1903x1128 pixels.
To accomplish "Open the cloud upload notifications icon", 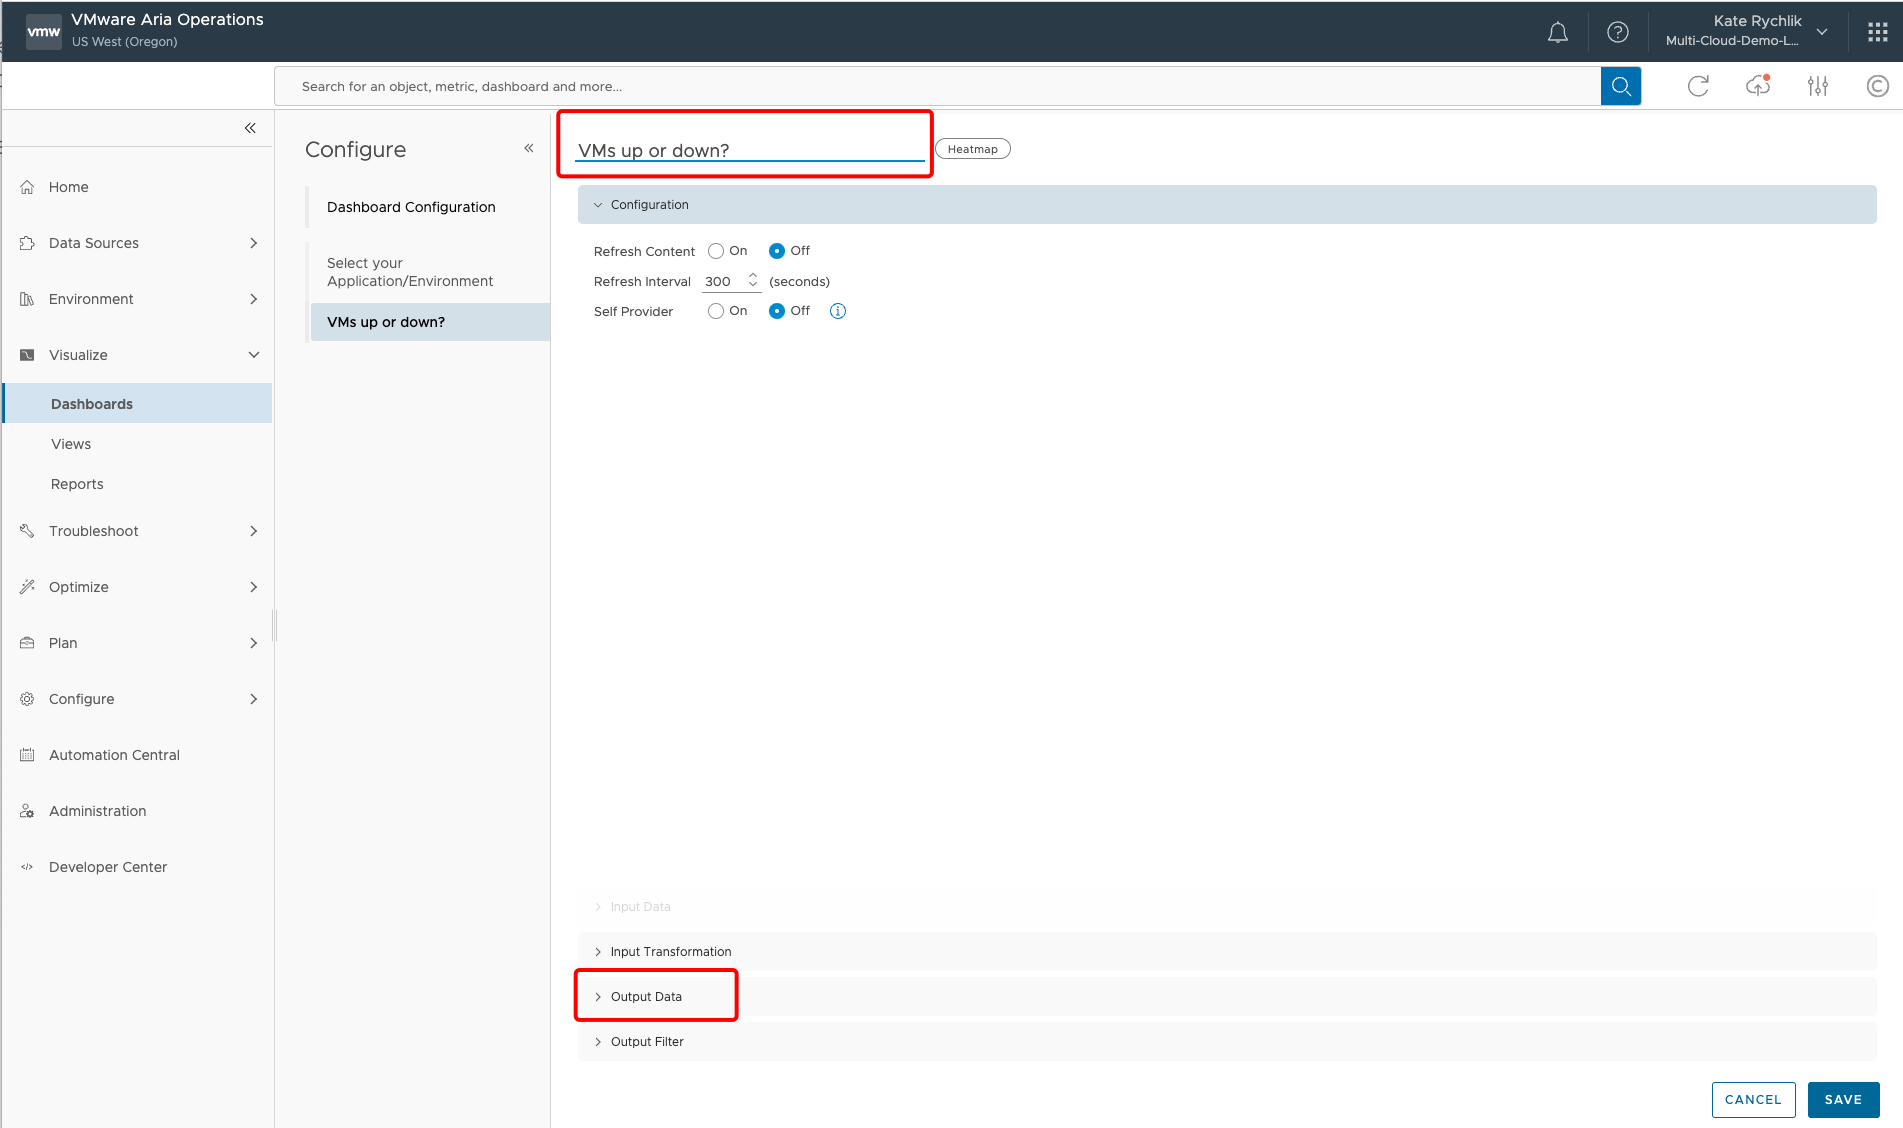I will click(x=1757, y=86).
